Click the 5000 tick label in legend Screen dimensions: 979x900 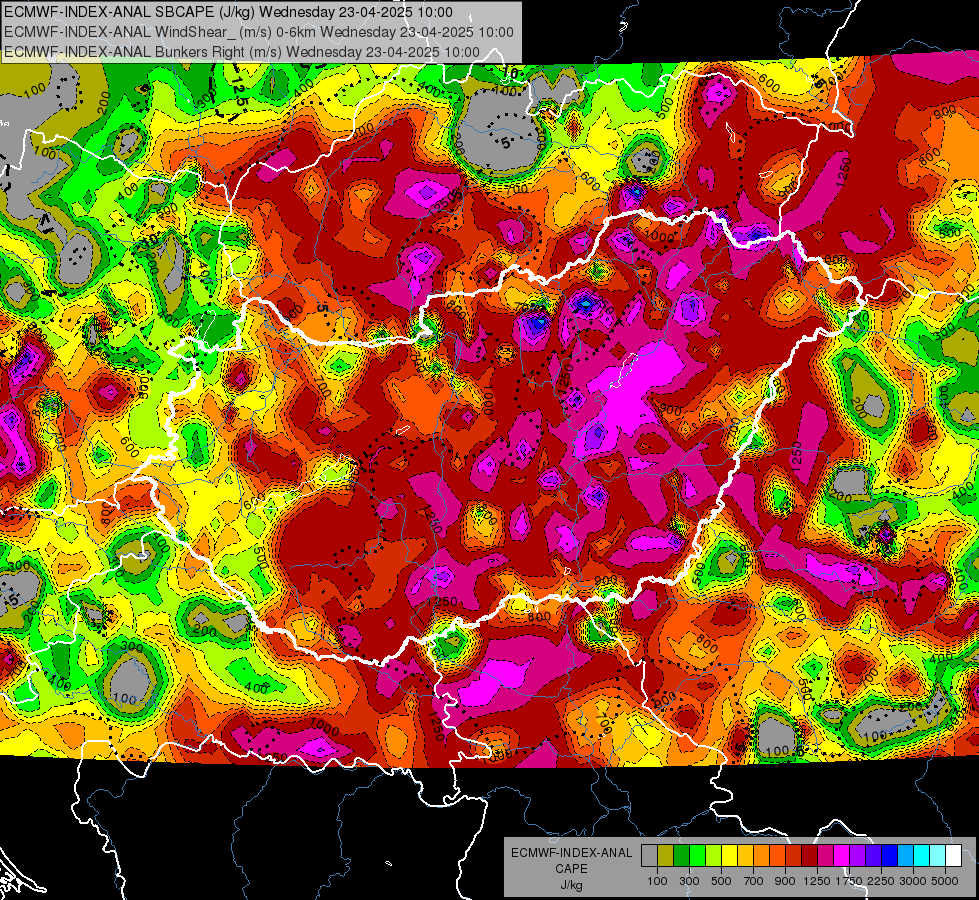point(945,881)
